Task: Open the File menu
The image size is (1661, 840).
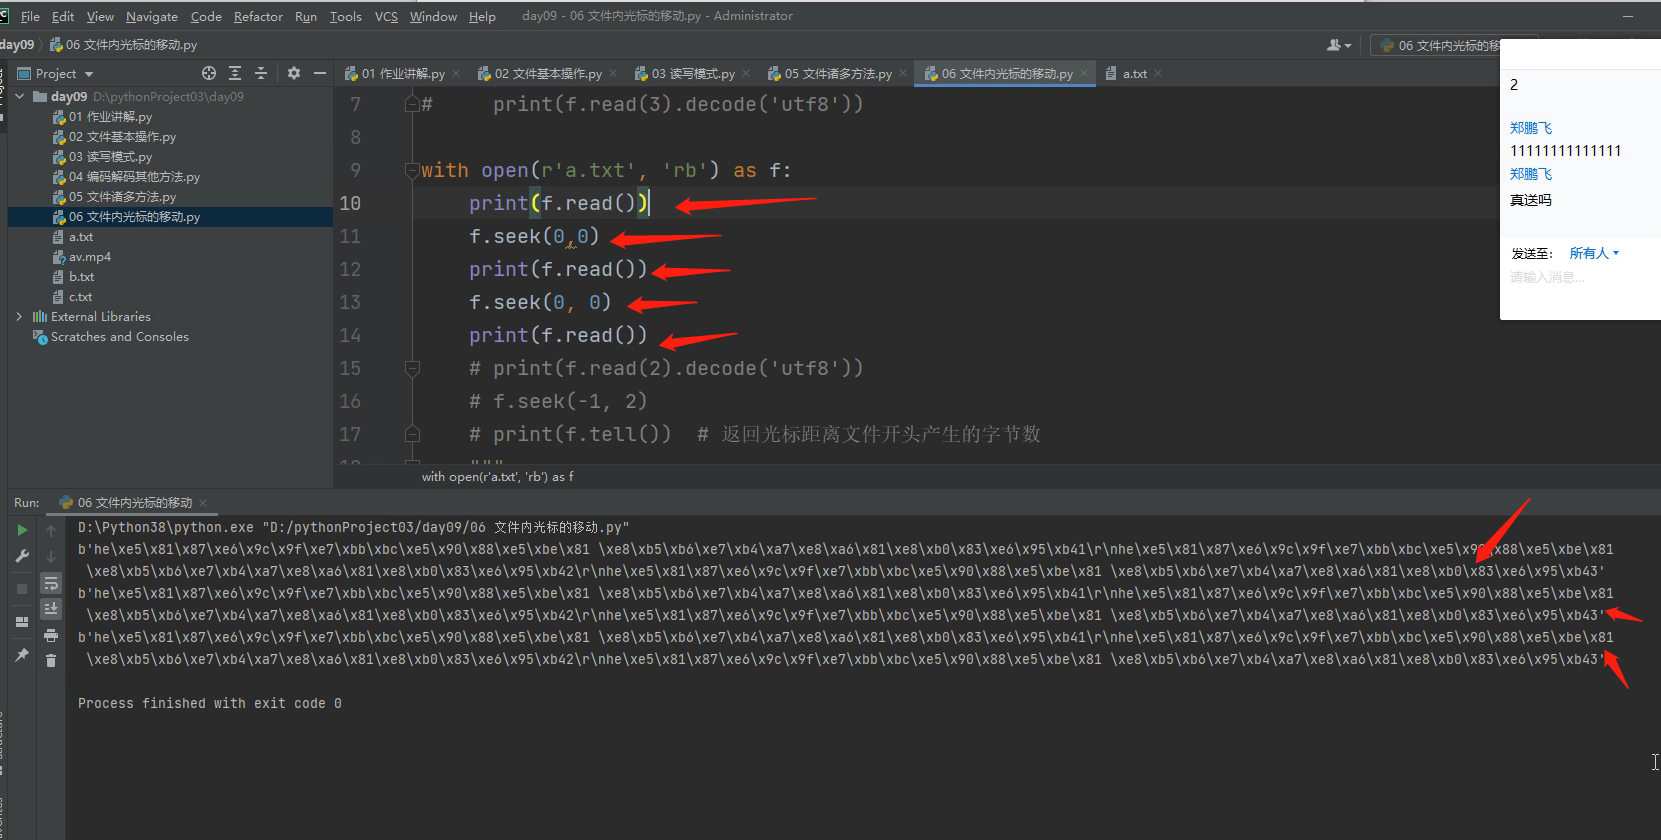Action: [x=30, y=16]
